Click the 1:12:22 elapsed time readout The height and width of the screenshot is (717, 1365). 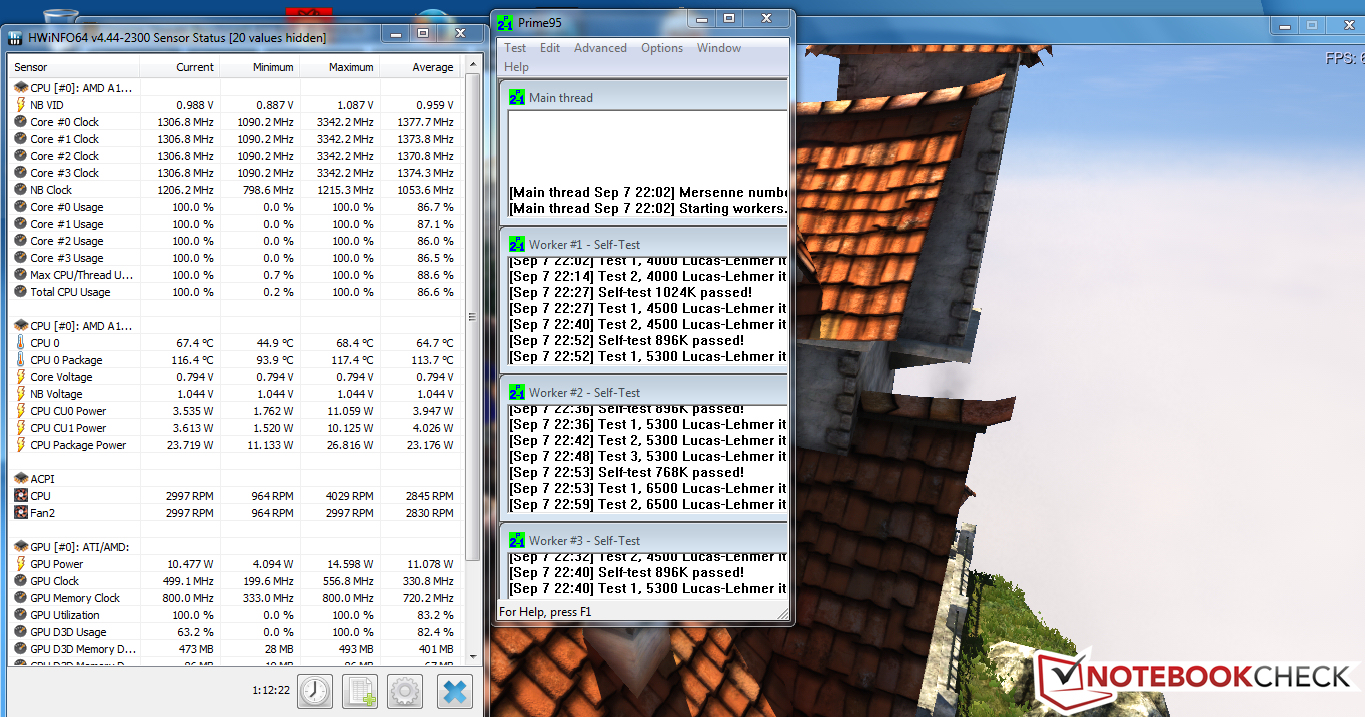point(270,690)
